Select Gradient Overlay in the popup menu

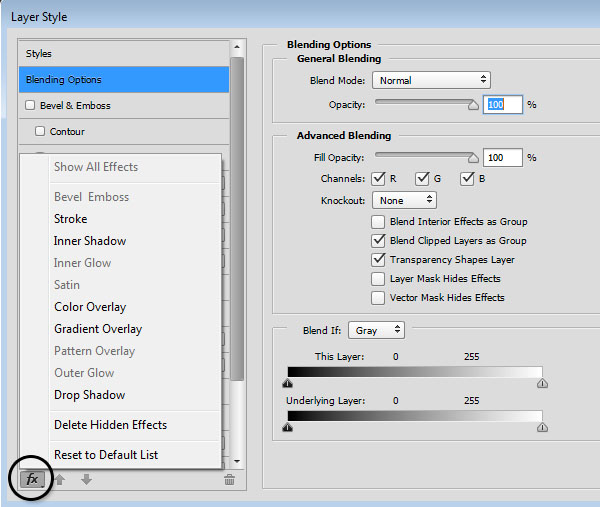(98, 329)
